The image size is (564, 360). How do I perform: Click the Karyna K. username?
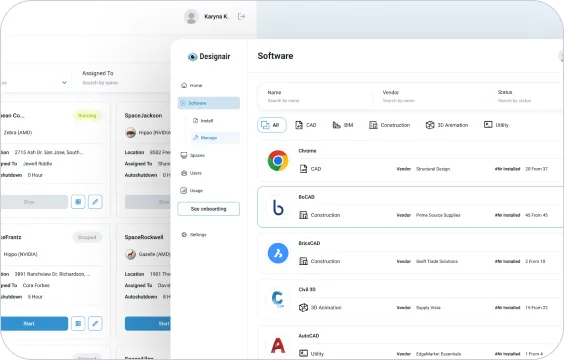216,17
